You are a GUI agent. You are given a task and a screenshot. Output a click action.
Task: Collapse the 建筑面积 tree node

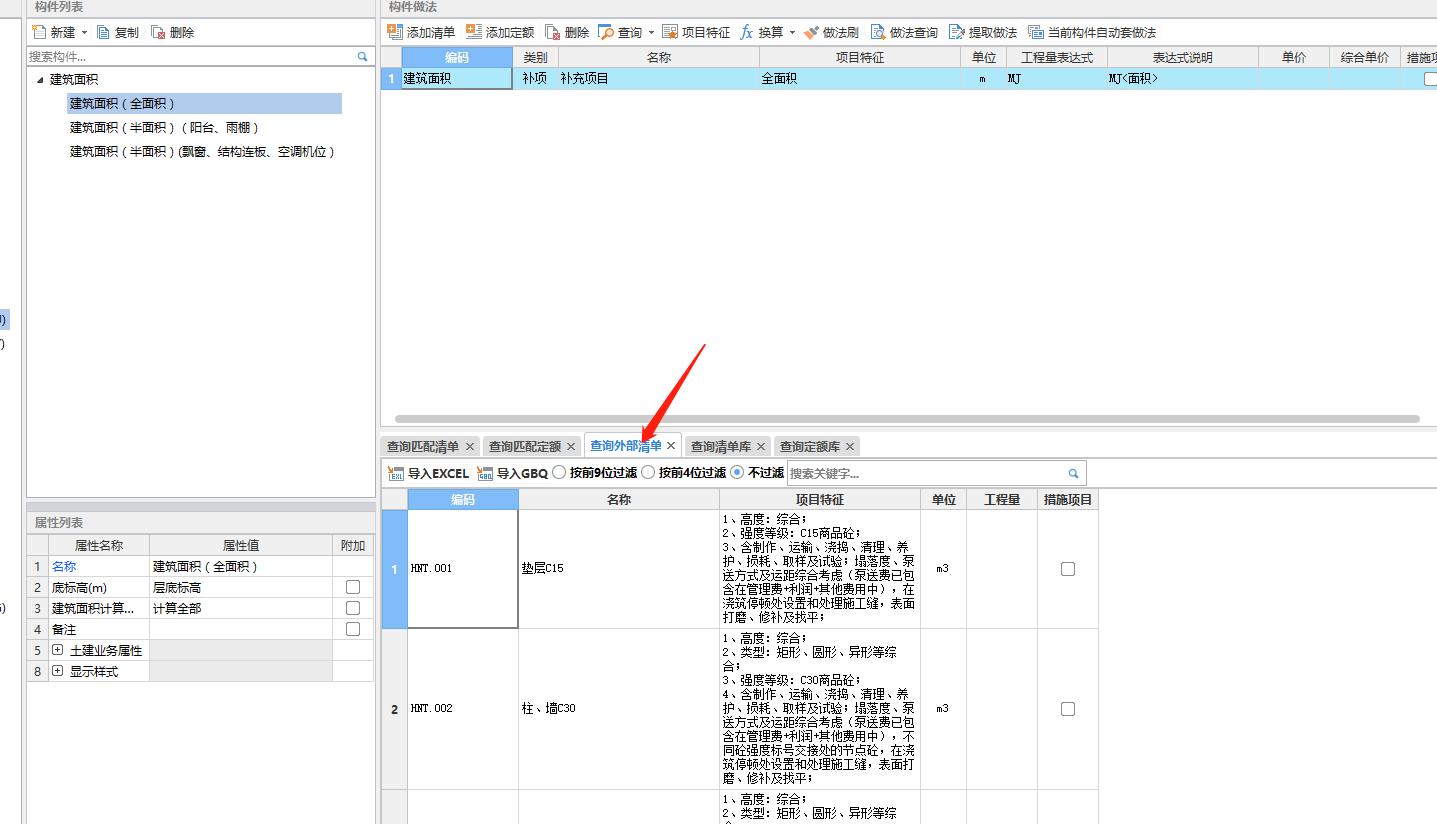[x=40, y=80]
